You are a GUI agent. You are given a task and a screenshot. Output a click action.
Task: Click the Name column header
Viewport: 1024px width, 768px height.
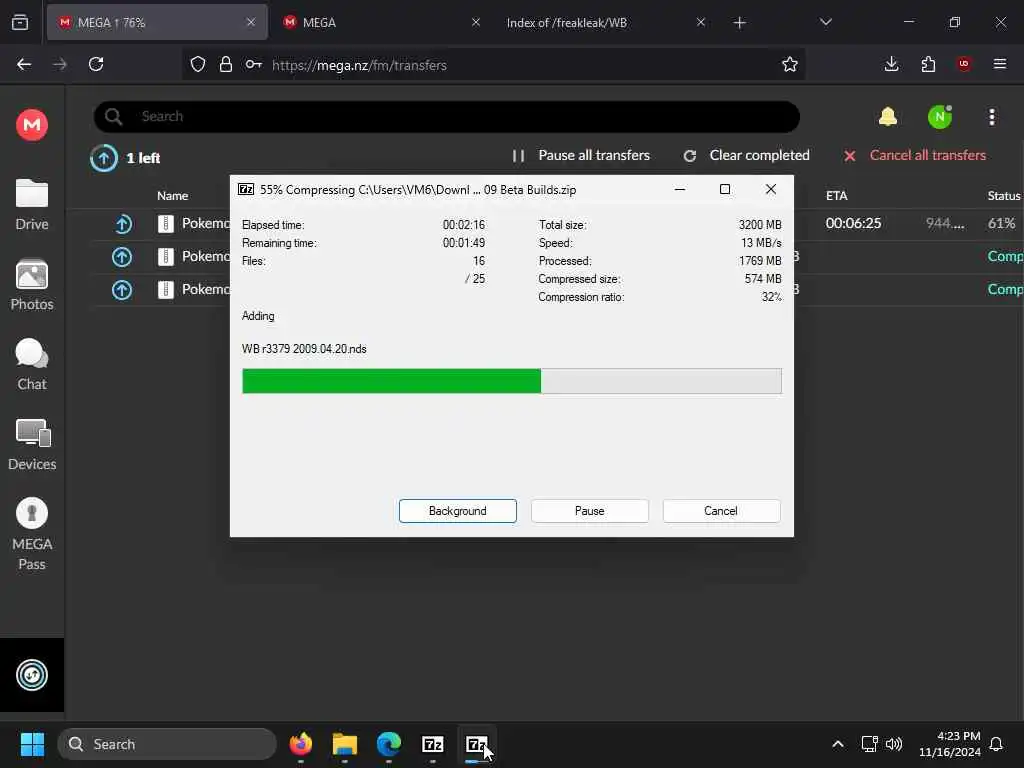pyautogui.click(x=172, y=195)
